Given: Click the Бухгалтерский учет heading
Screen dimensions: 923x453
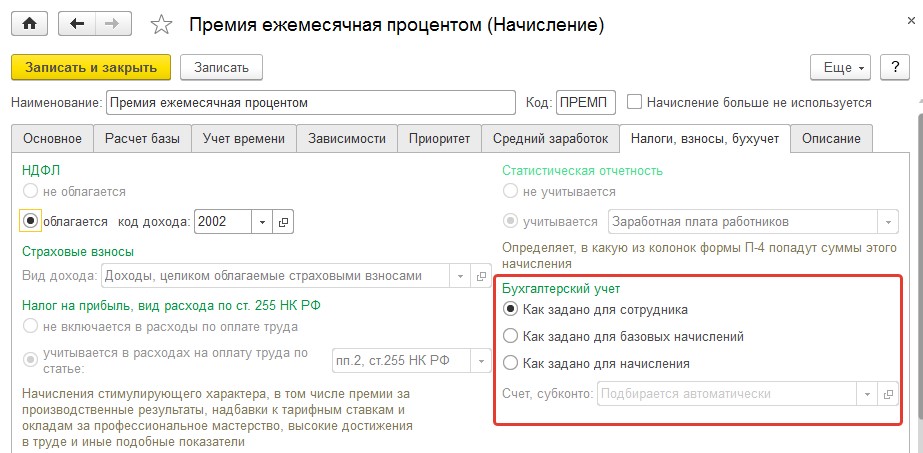Looking at the screenshot, I should click(x=561, y=289).
